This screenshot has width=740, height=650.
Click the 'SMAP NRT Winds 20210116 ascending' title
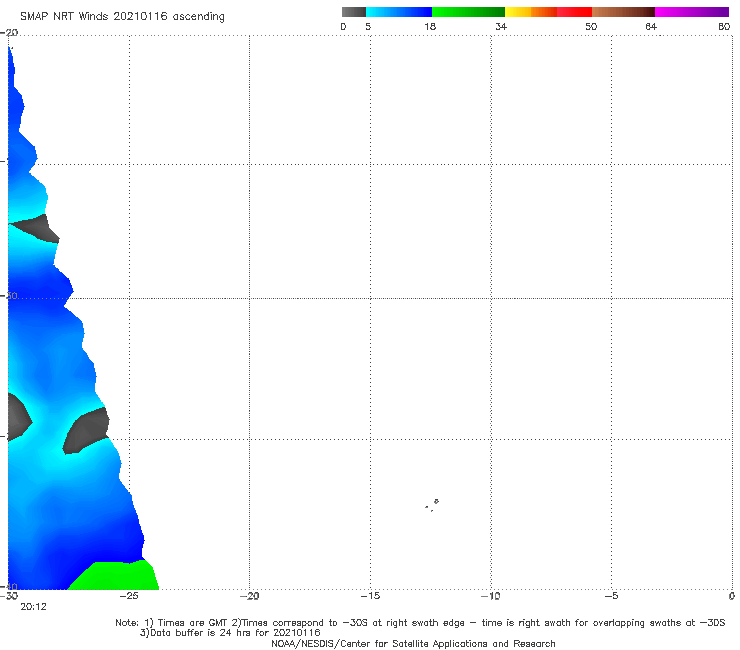[122, 16]
